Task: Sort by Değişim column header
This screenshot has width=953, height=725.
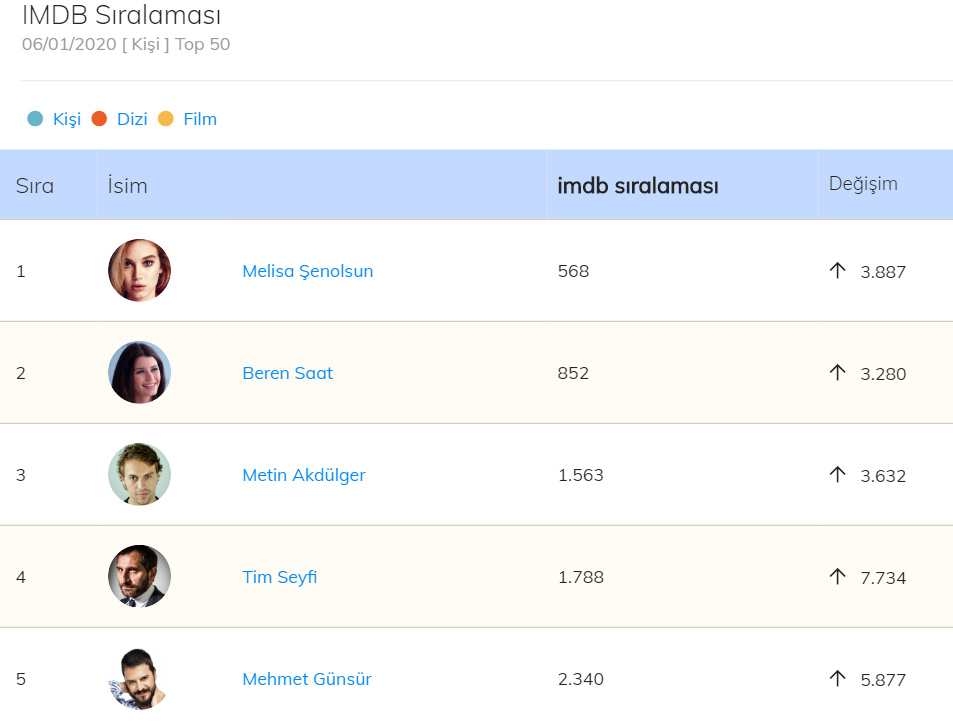Action: pos(863,184)
